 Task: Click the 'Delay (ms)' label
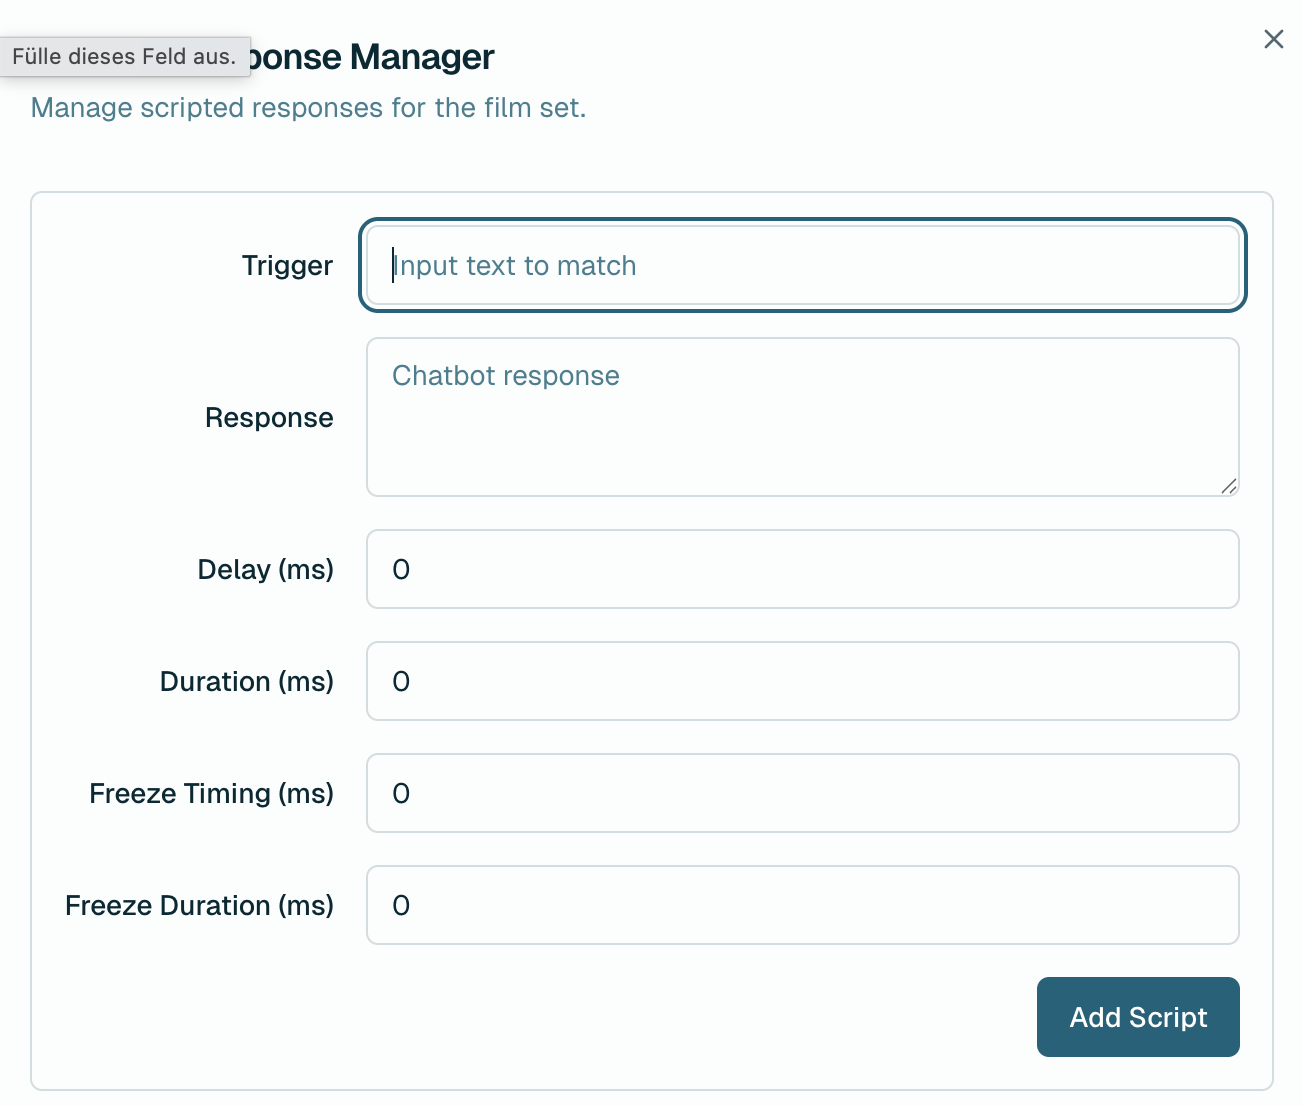[x=265, y=569]
